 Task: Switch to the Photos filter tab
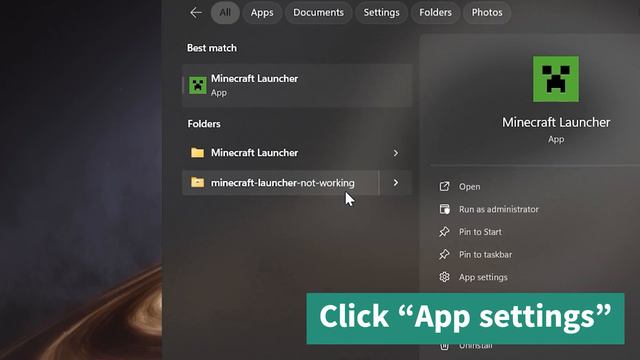point(487,13)
